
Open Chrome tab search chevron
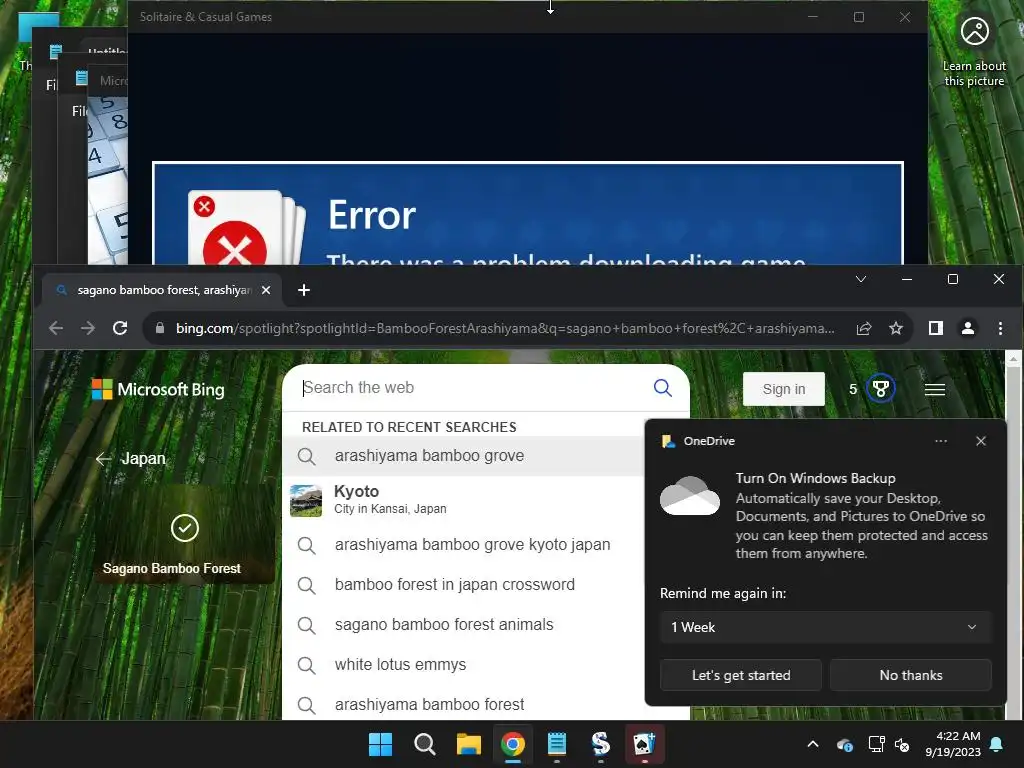coord(861,279)
